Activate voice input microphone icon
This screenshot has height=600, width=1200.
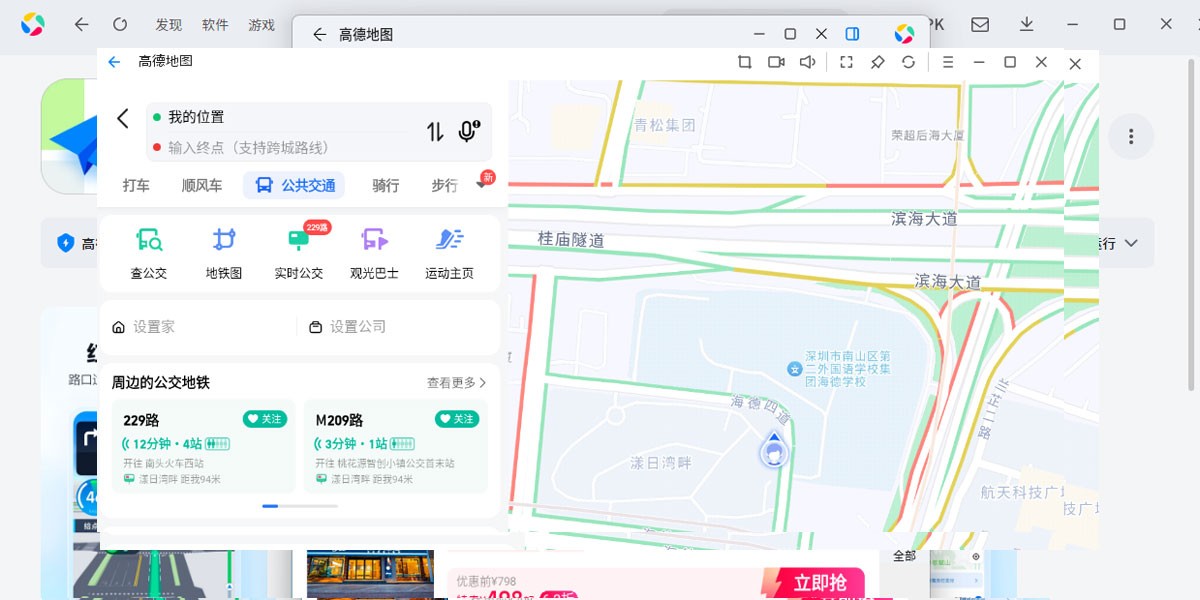468,131
